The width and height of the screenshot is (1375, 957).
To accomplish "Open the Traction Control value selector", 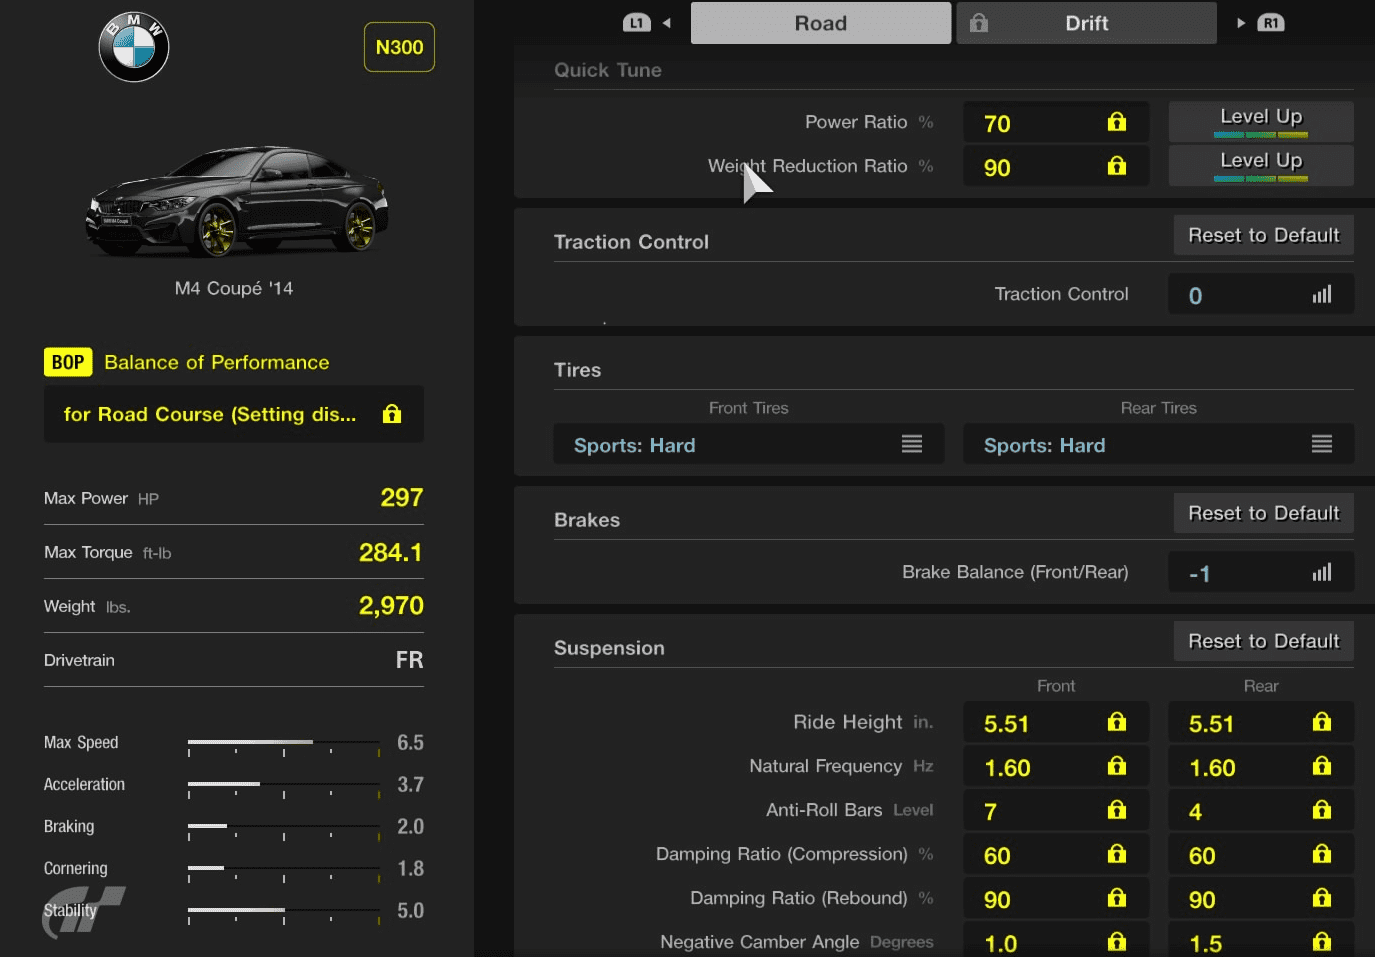I will (x=1261, y=294).
